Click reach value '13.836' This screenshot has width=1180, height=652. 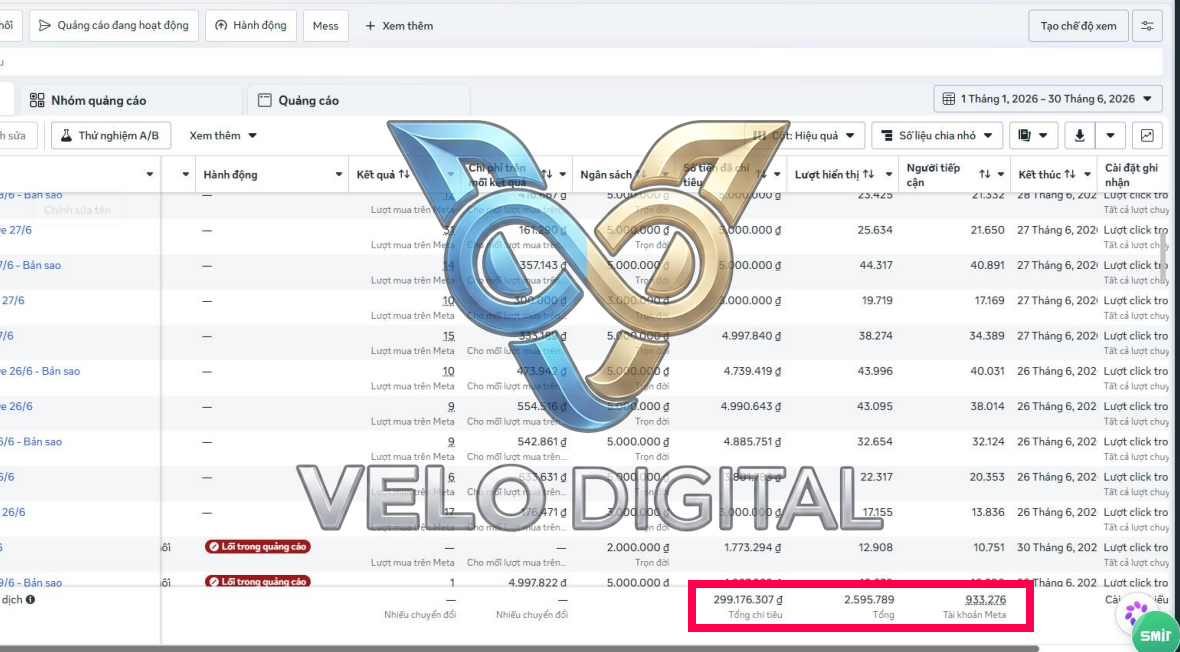pos(988,512)
